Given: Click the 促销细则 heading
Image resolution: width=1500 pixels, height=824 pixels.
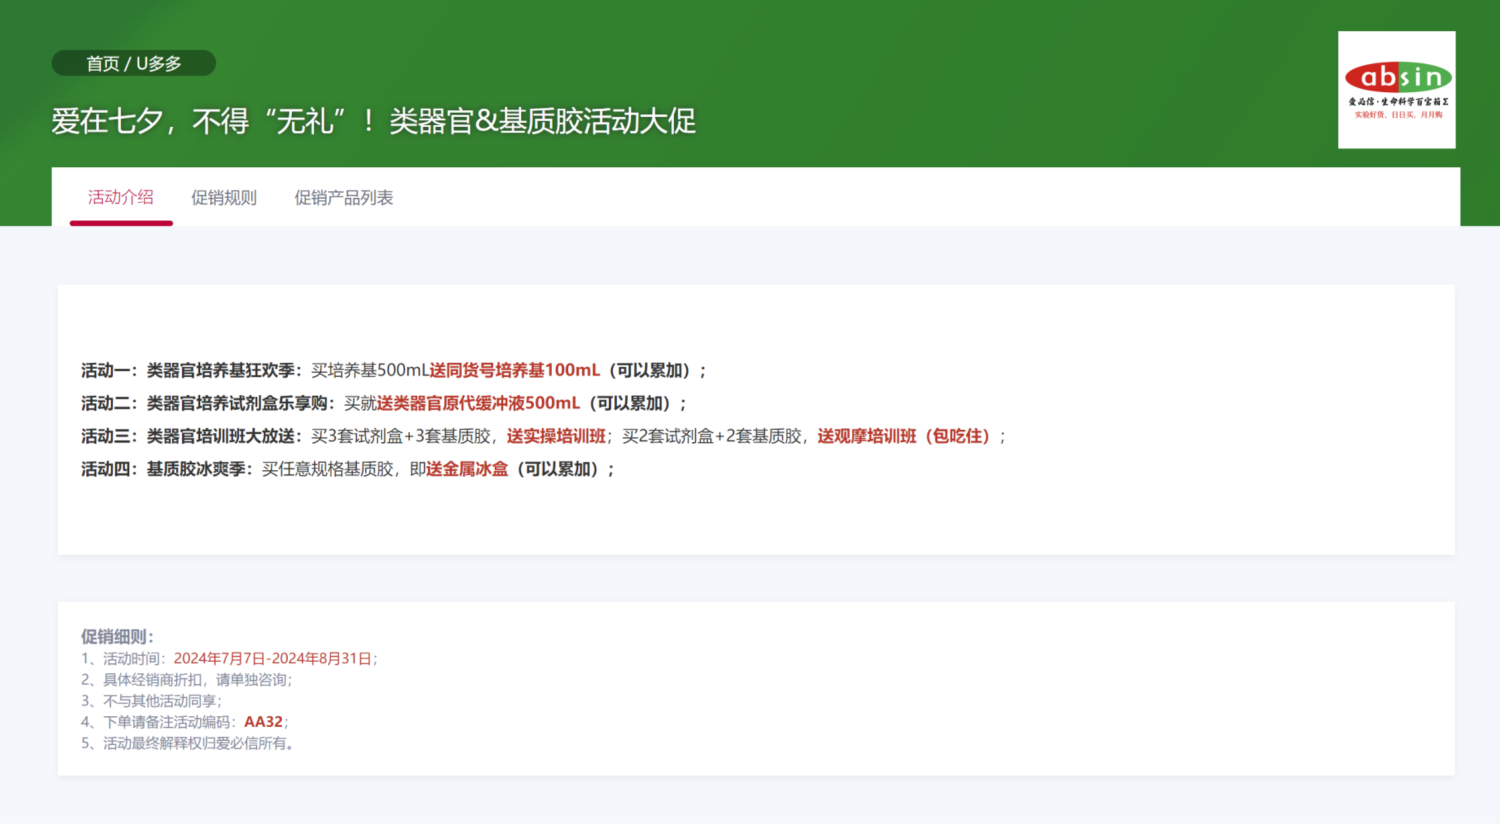Looking at the screenshot, I should (x=116, y=636).
